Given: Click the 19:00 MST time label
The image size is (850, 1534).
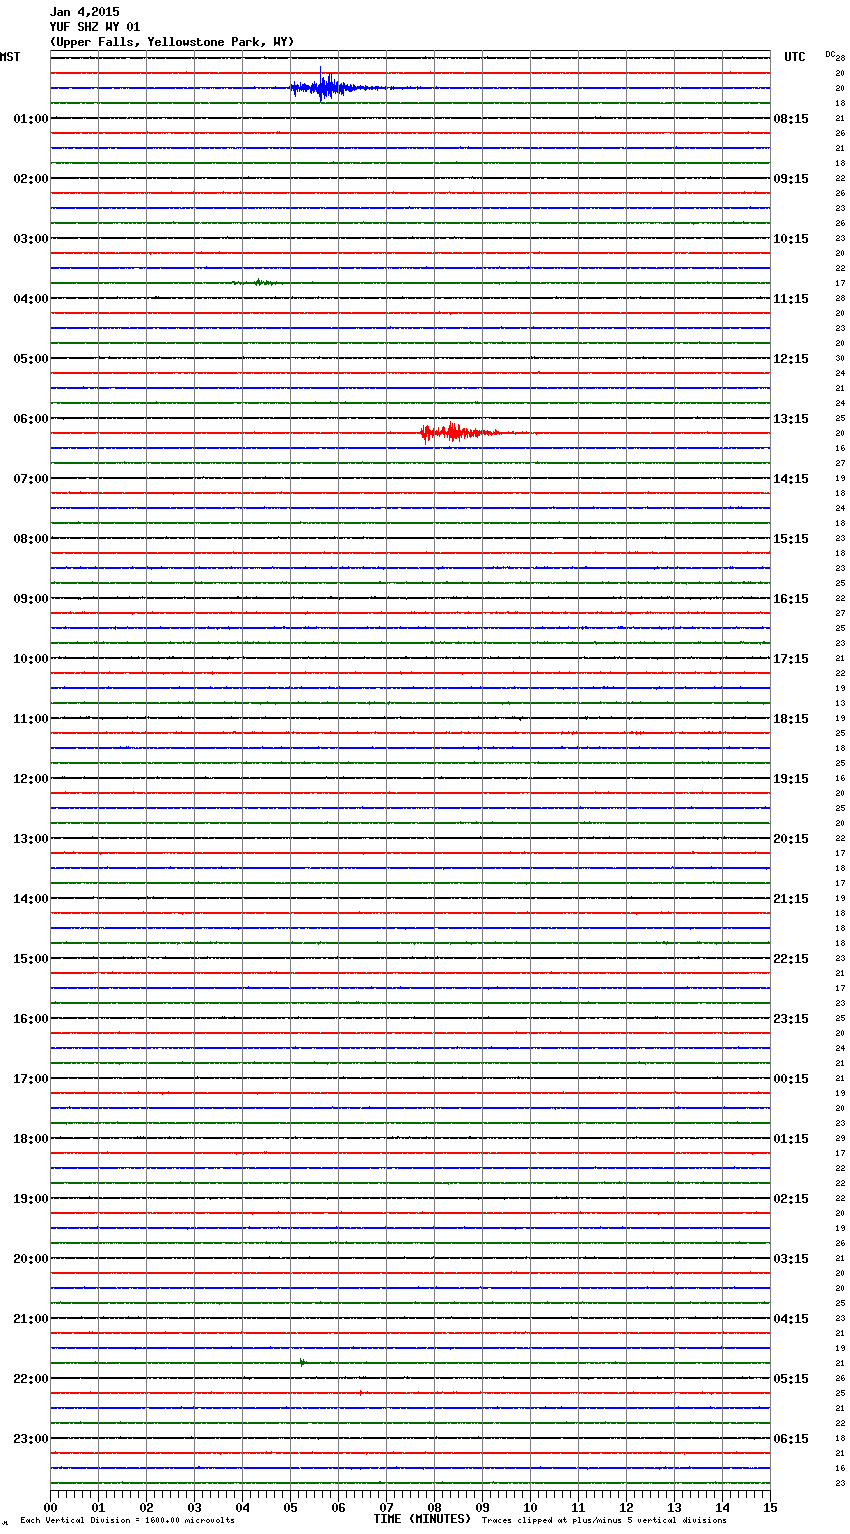Looking at the screenshot, I should point(31,1199).
